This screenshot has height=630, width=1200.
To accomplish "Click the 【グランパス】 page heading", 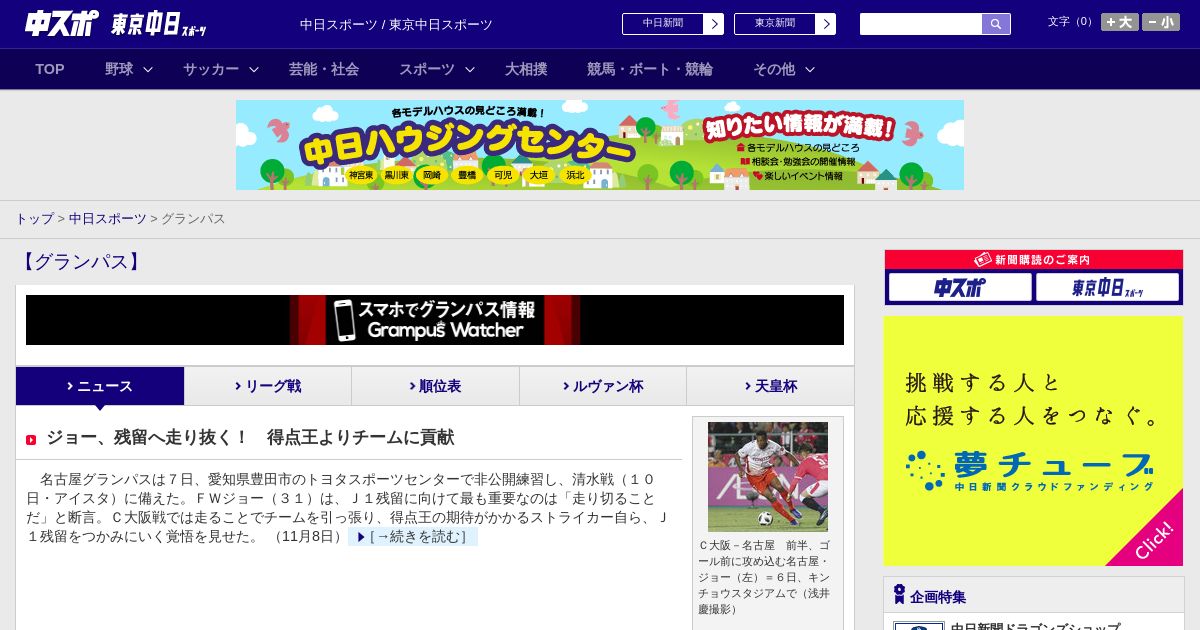I will (81, 262).
